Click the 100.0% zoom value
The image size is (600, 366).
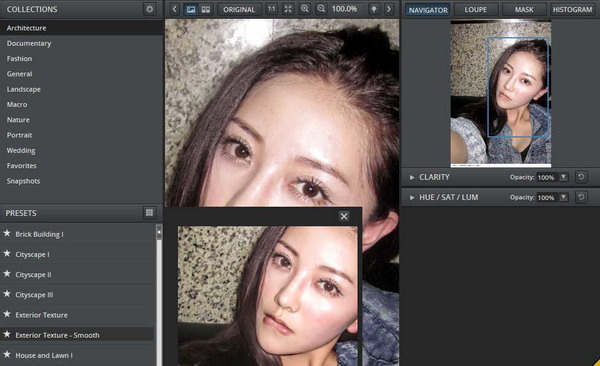344,9
